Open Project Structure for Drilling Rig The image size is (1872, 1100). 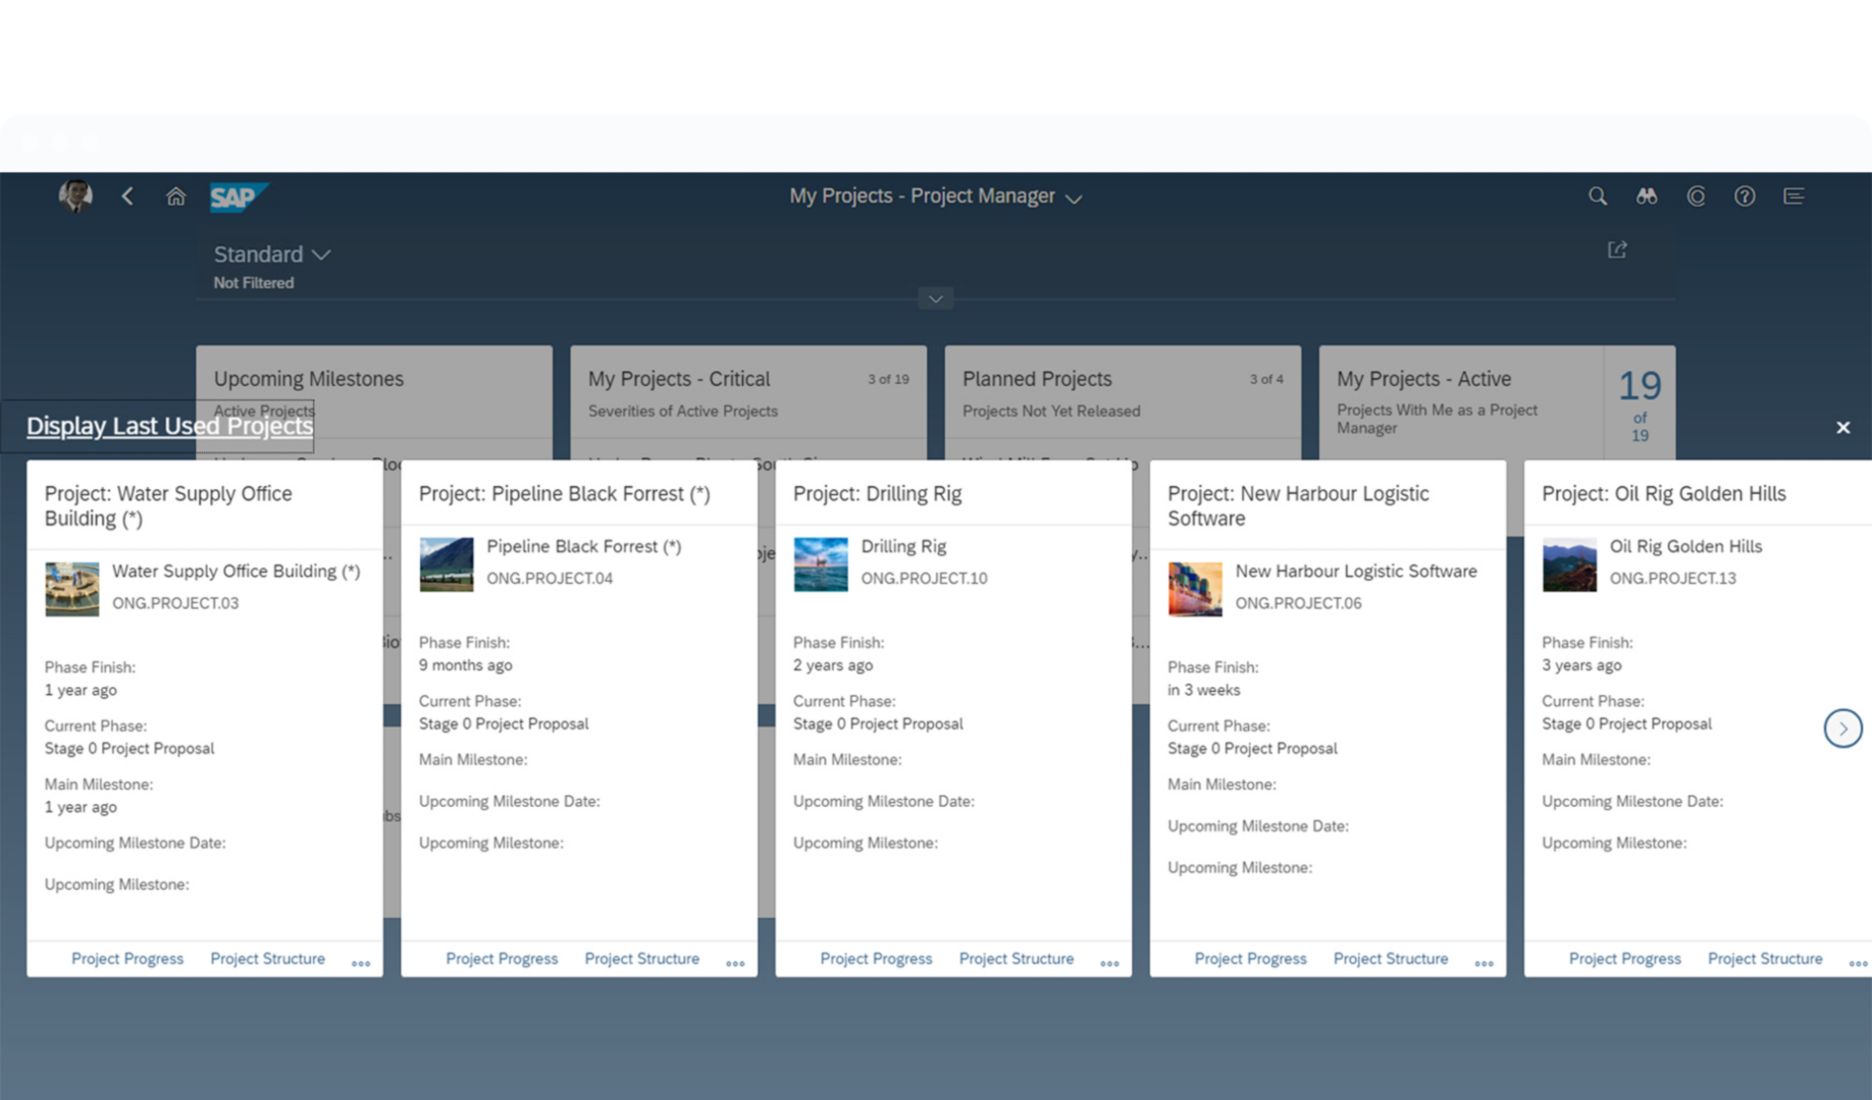[x=1016, y=959]
